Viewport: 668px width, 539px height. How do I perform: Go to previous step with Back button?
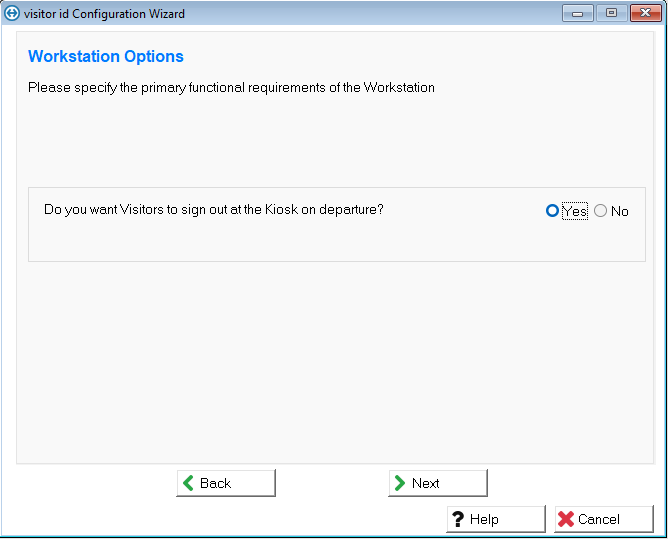[x=226, y=483]
